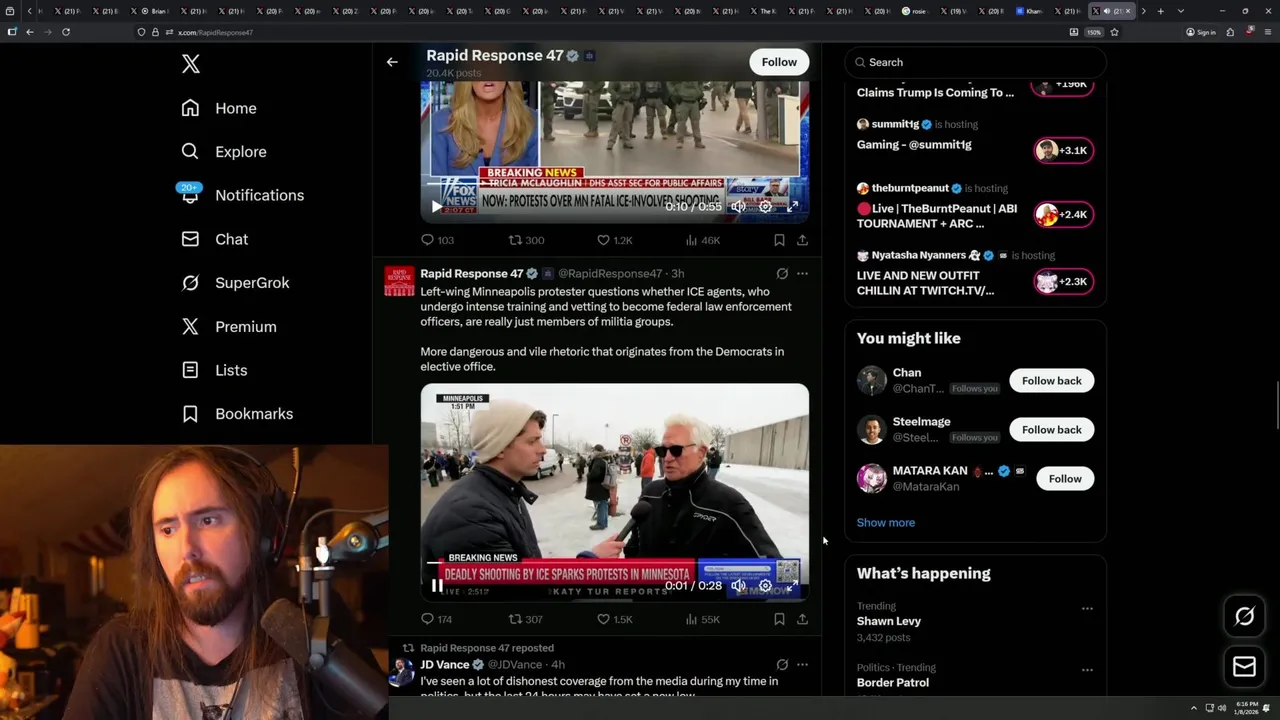The width and height of the screenshot is (1280, 720).
Task: Bookmark the post with 55K views
Action: tap(779, 619)
